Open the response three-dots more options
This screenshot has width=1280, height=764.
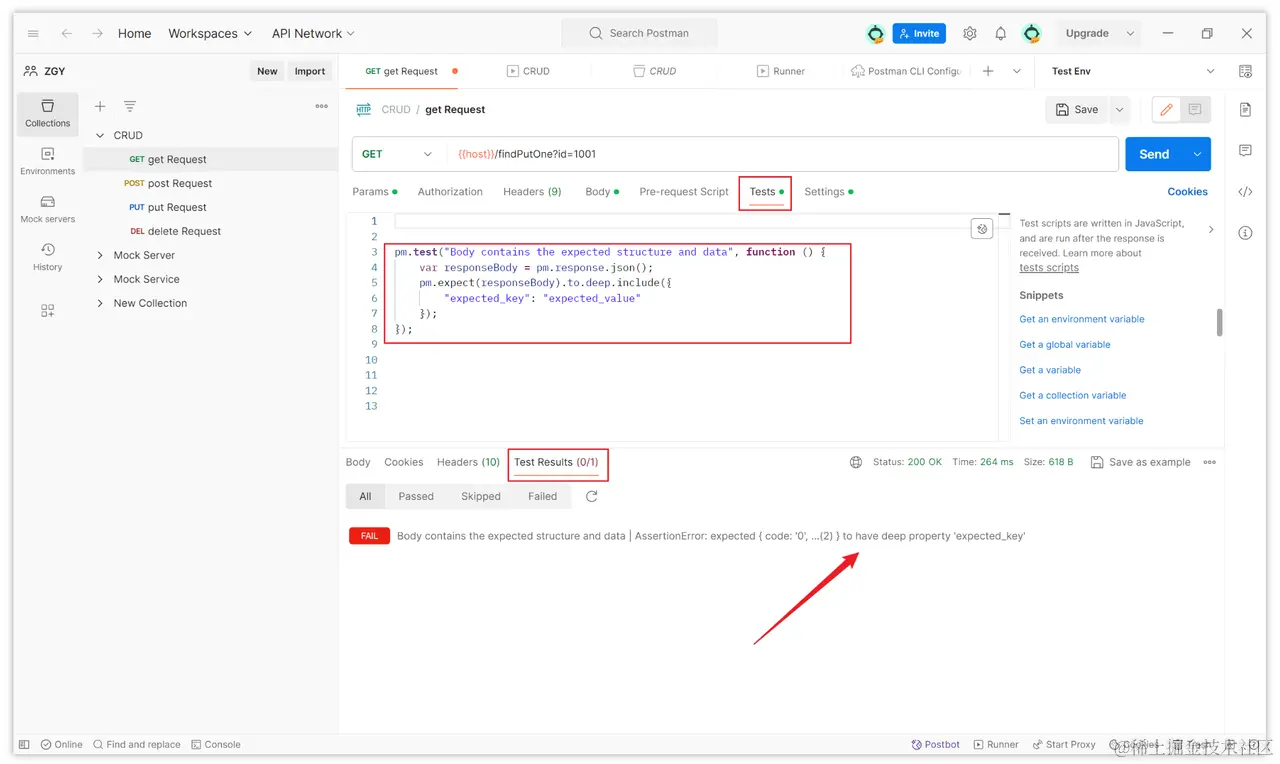1210,462
